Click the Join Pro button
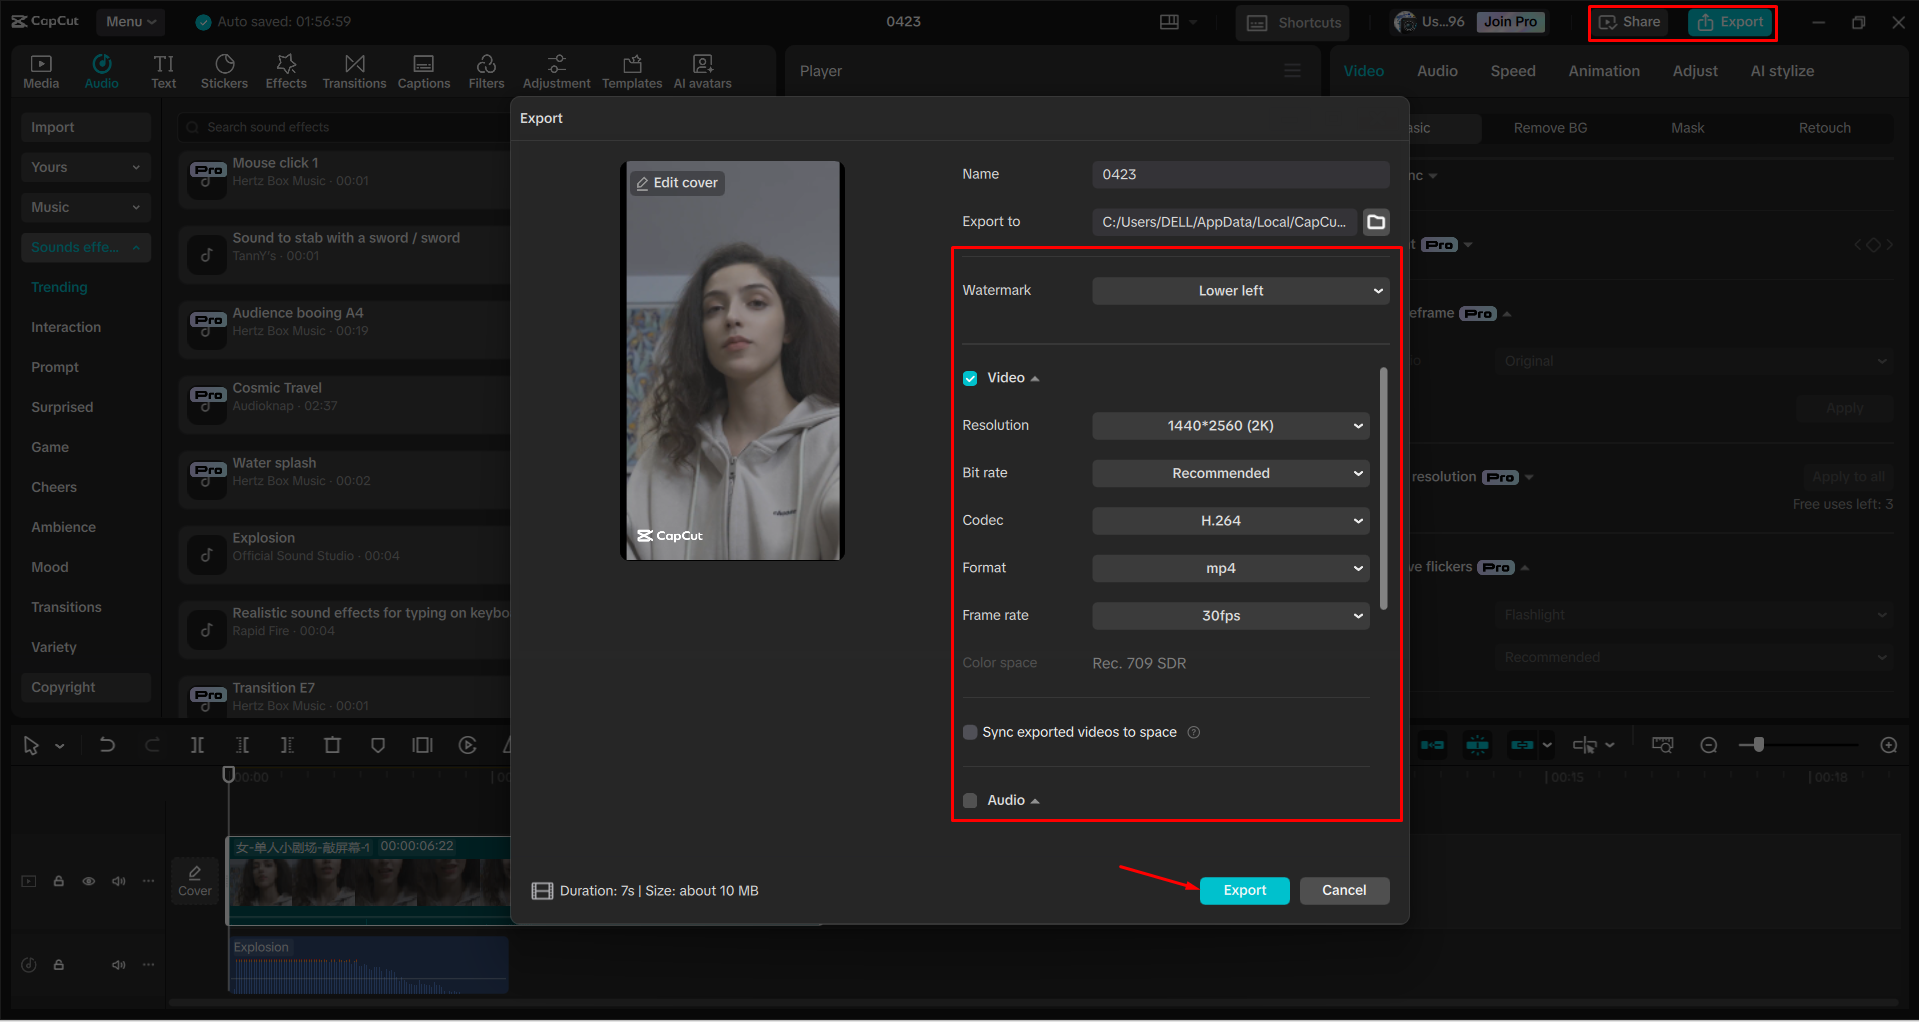The height and width of the screenshot is (1022, 1919). point(1510,21)
